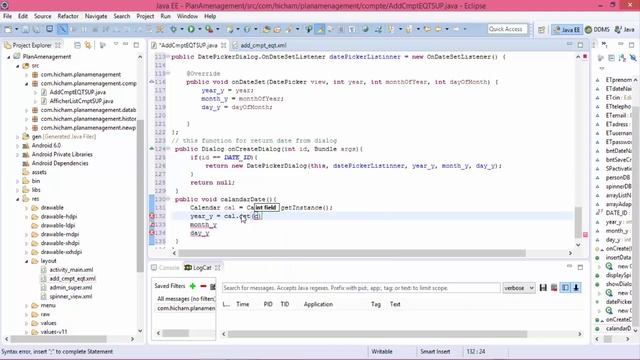Select the LogCat tab
The height and width of the screenshot is (360, 640).
pos(202,268)
